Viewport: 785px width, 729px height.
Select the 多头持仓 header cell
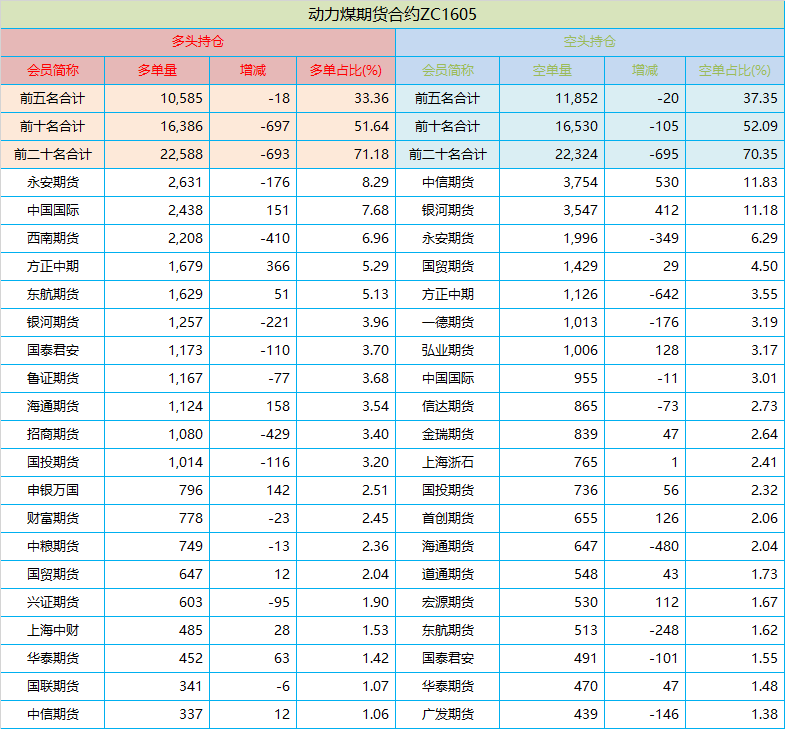[198, 42]
